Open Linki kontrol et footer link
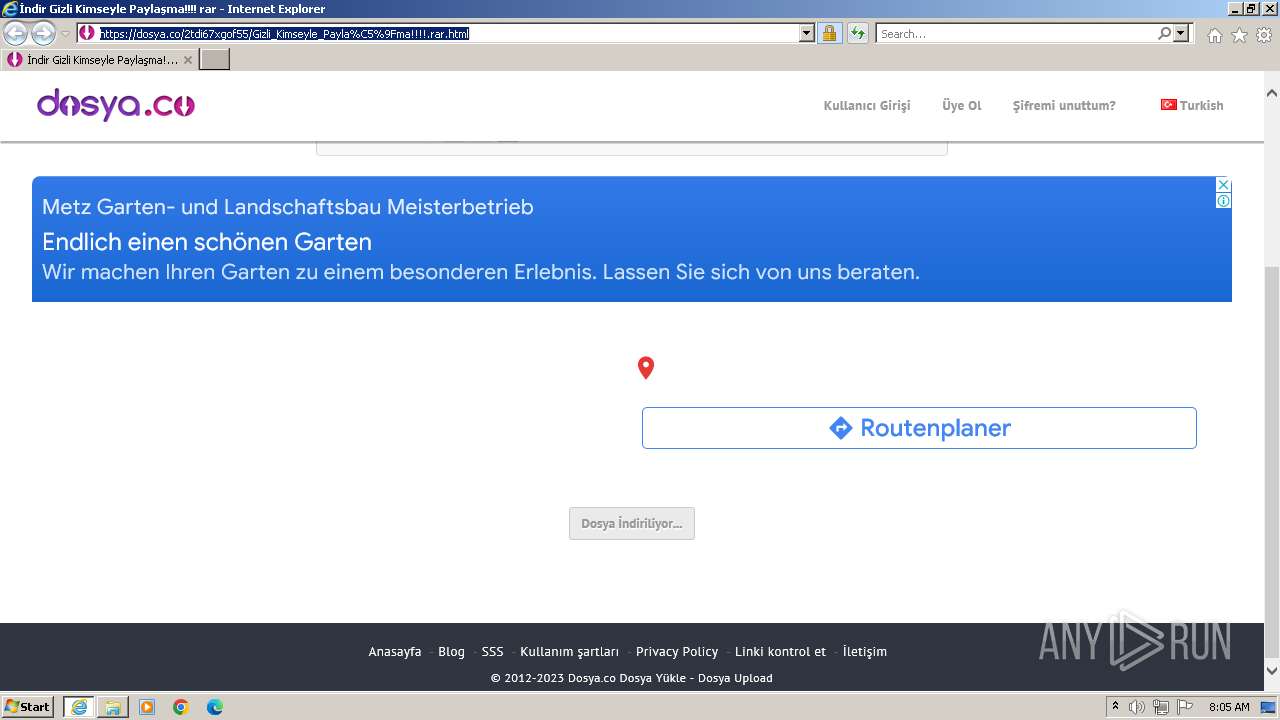Screen dimensions: 1280x720 pyautogui.click(x=780, y=651)
